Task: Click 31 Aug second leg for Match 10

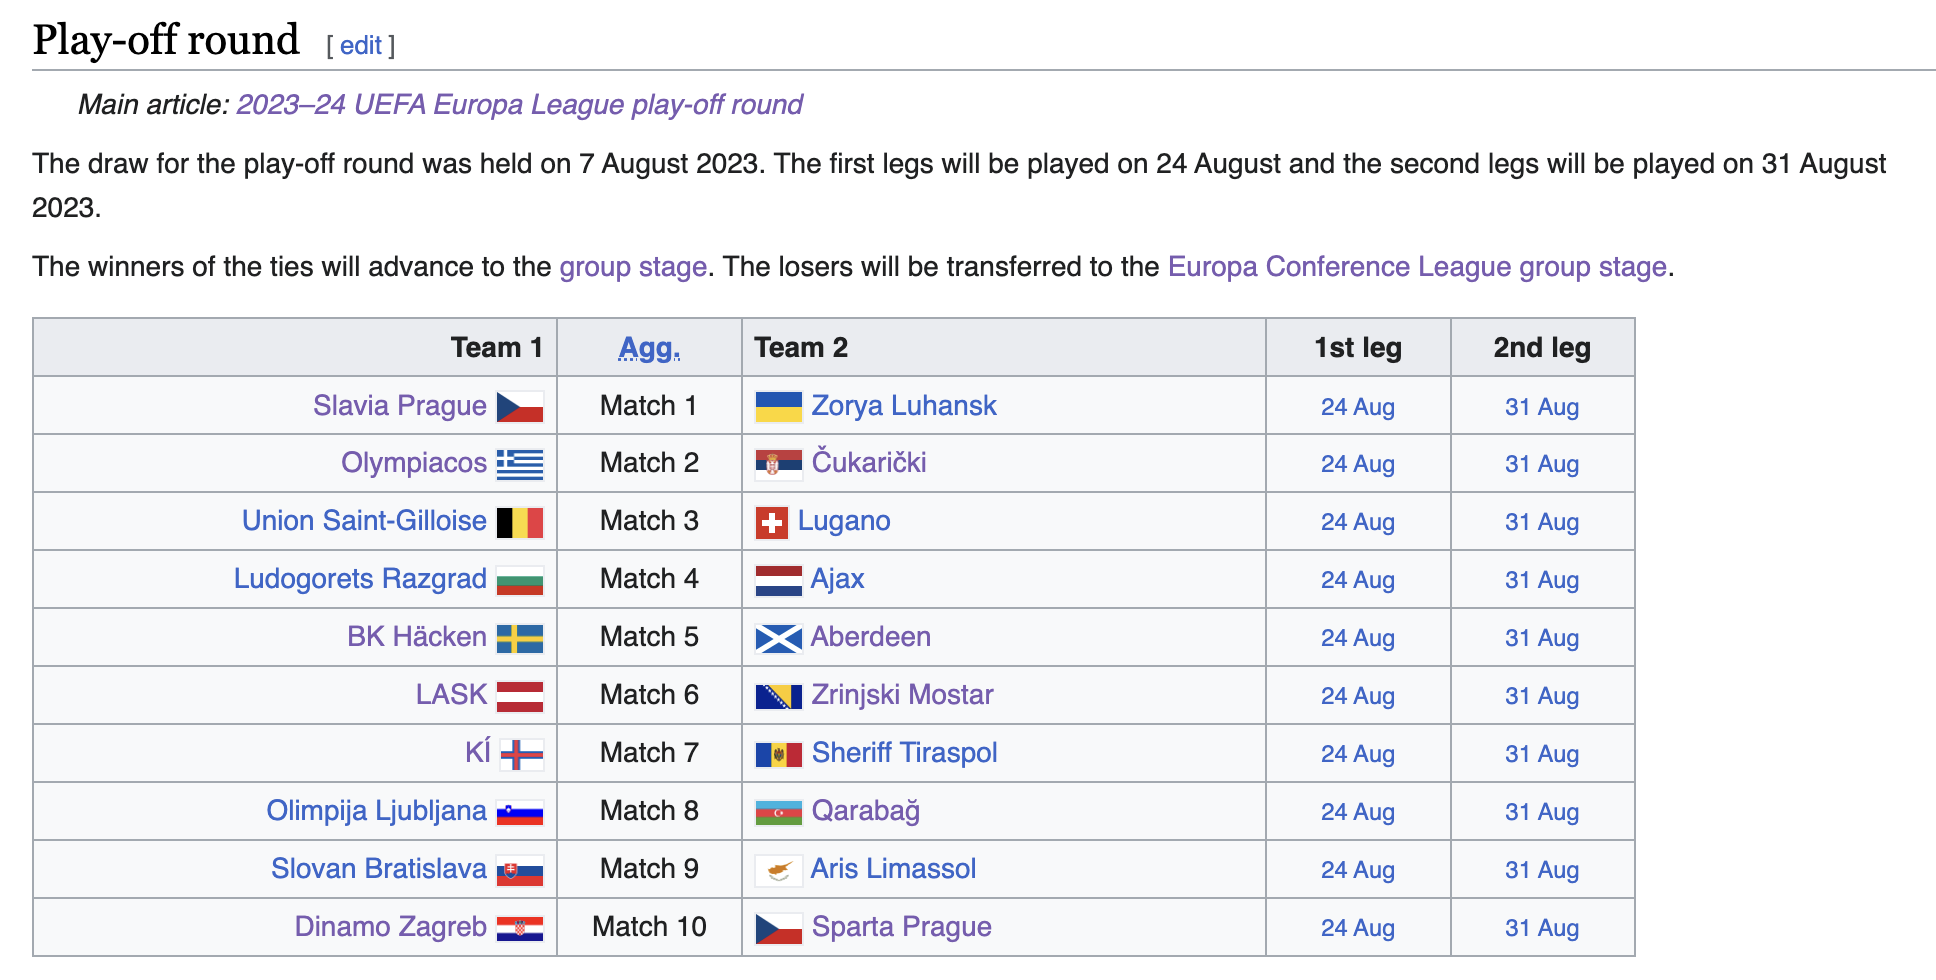Action: 1542,928
